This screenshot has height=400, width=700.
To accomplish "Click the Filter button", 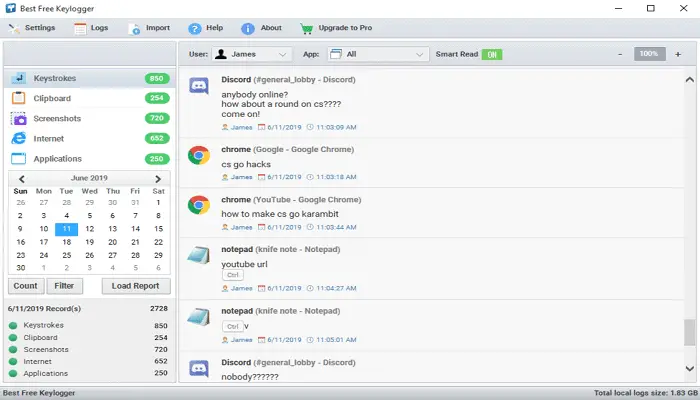I will point(64,286).
